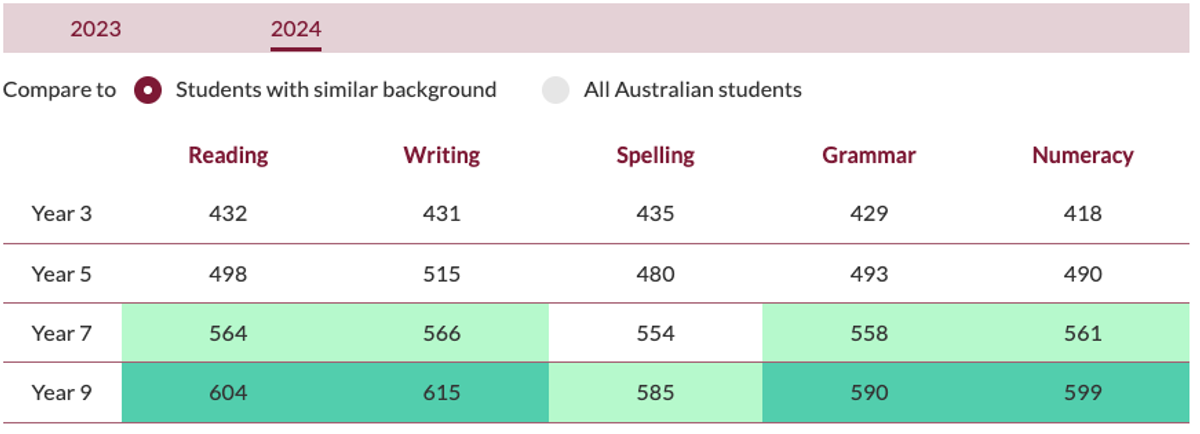Click Year 5 Writing score 515
The height and width of the screenshot is (434, 1200).
pyautogui.click(x=441, y=273)
